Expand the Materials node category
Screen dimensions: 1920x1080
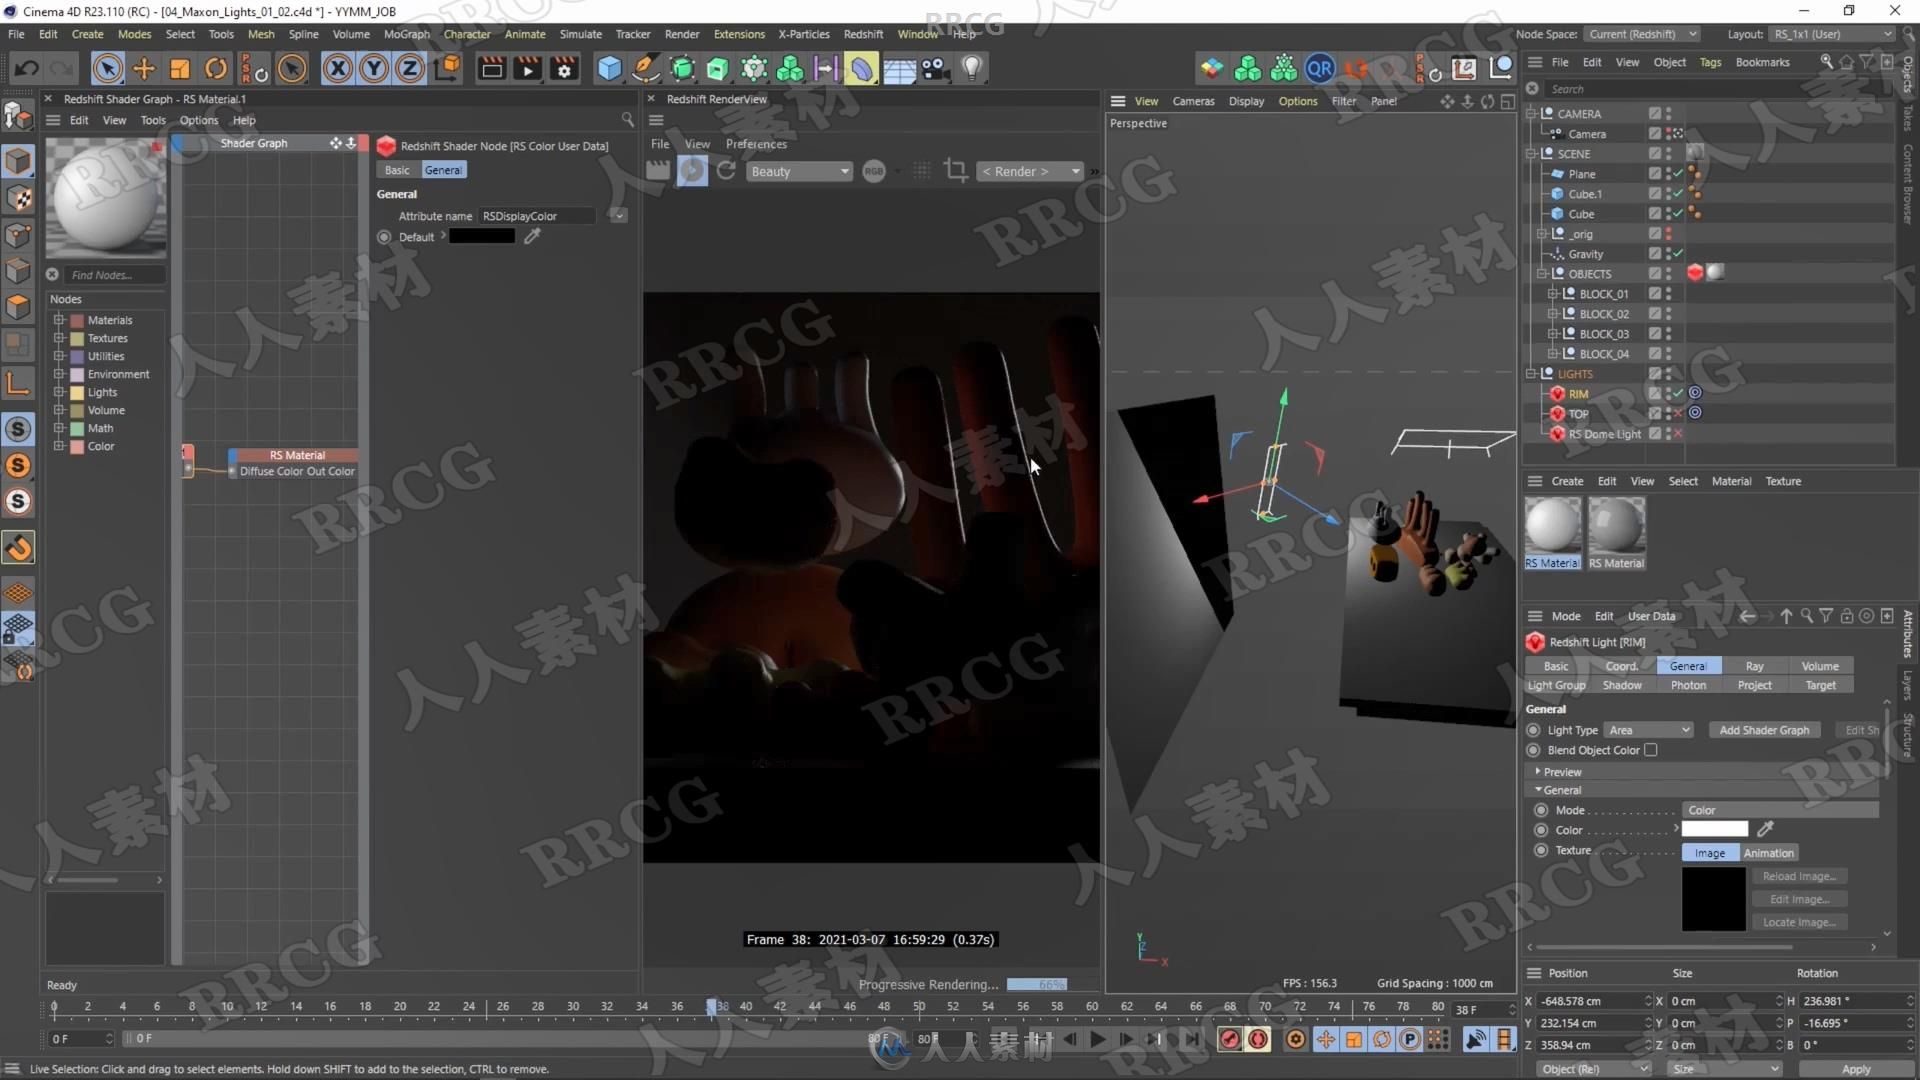[59, 320]
